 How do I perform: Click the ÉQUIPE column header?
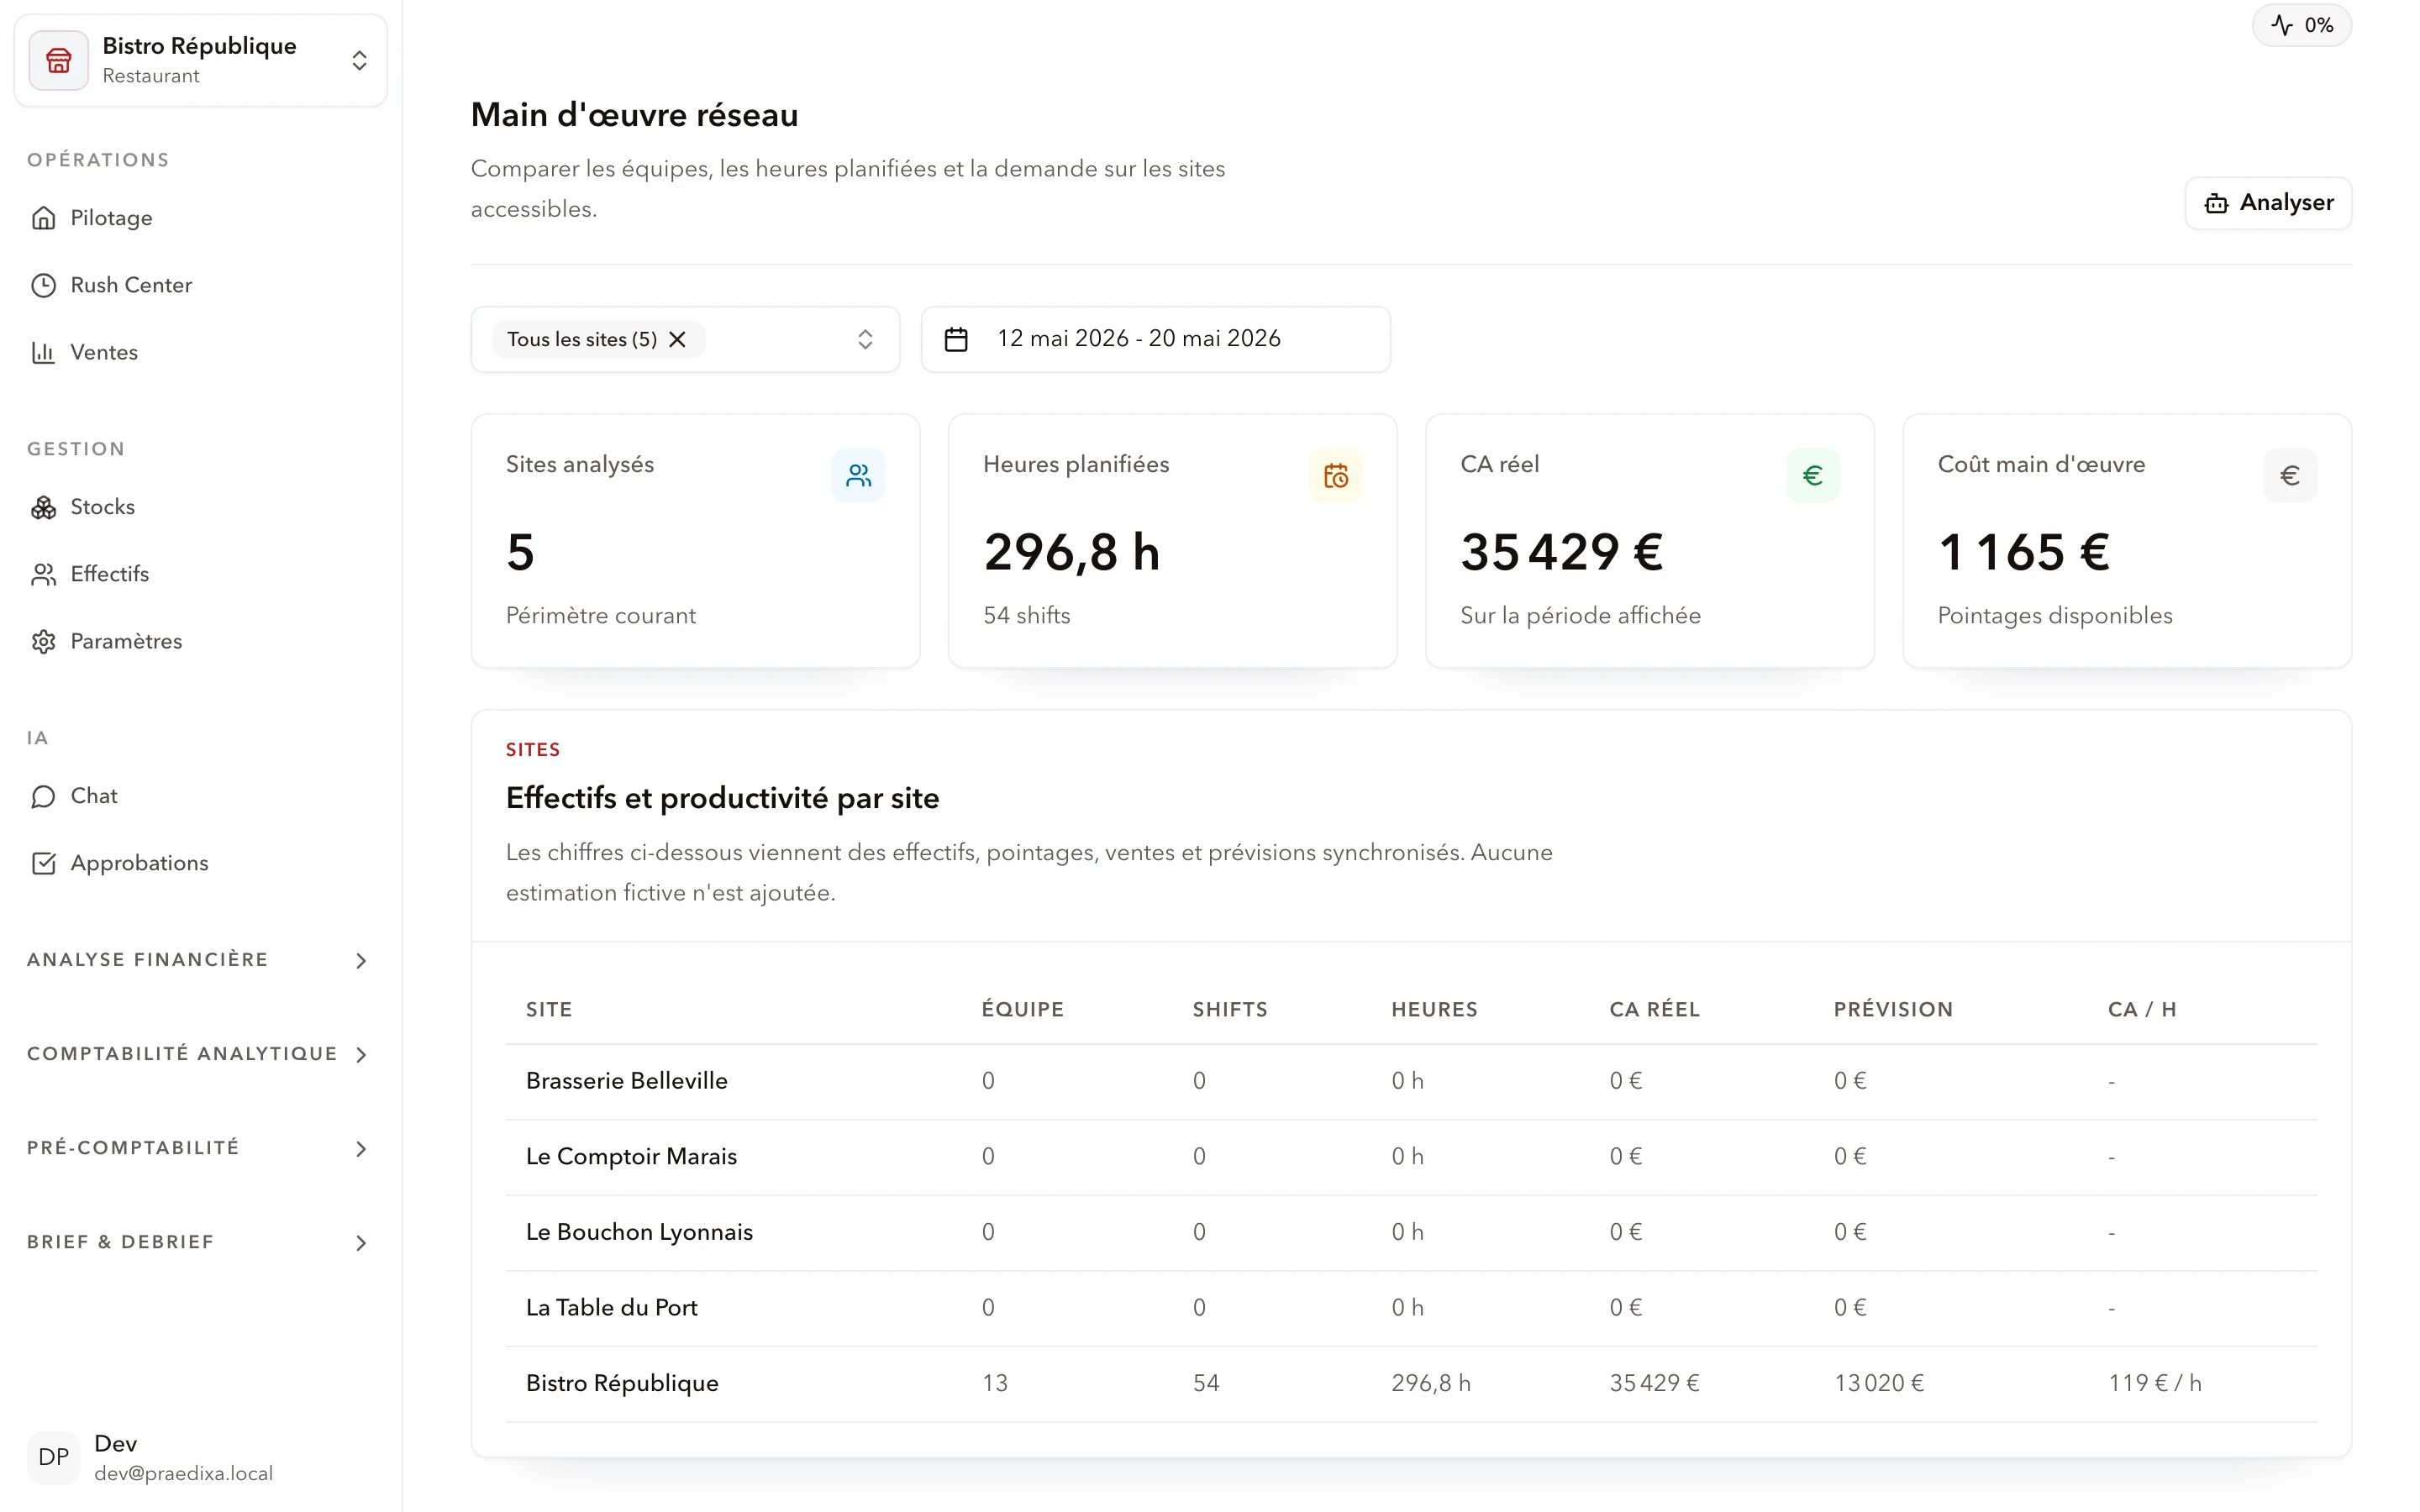point(1022,1009)
